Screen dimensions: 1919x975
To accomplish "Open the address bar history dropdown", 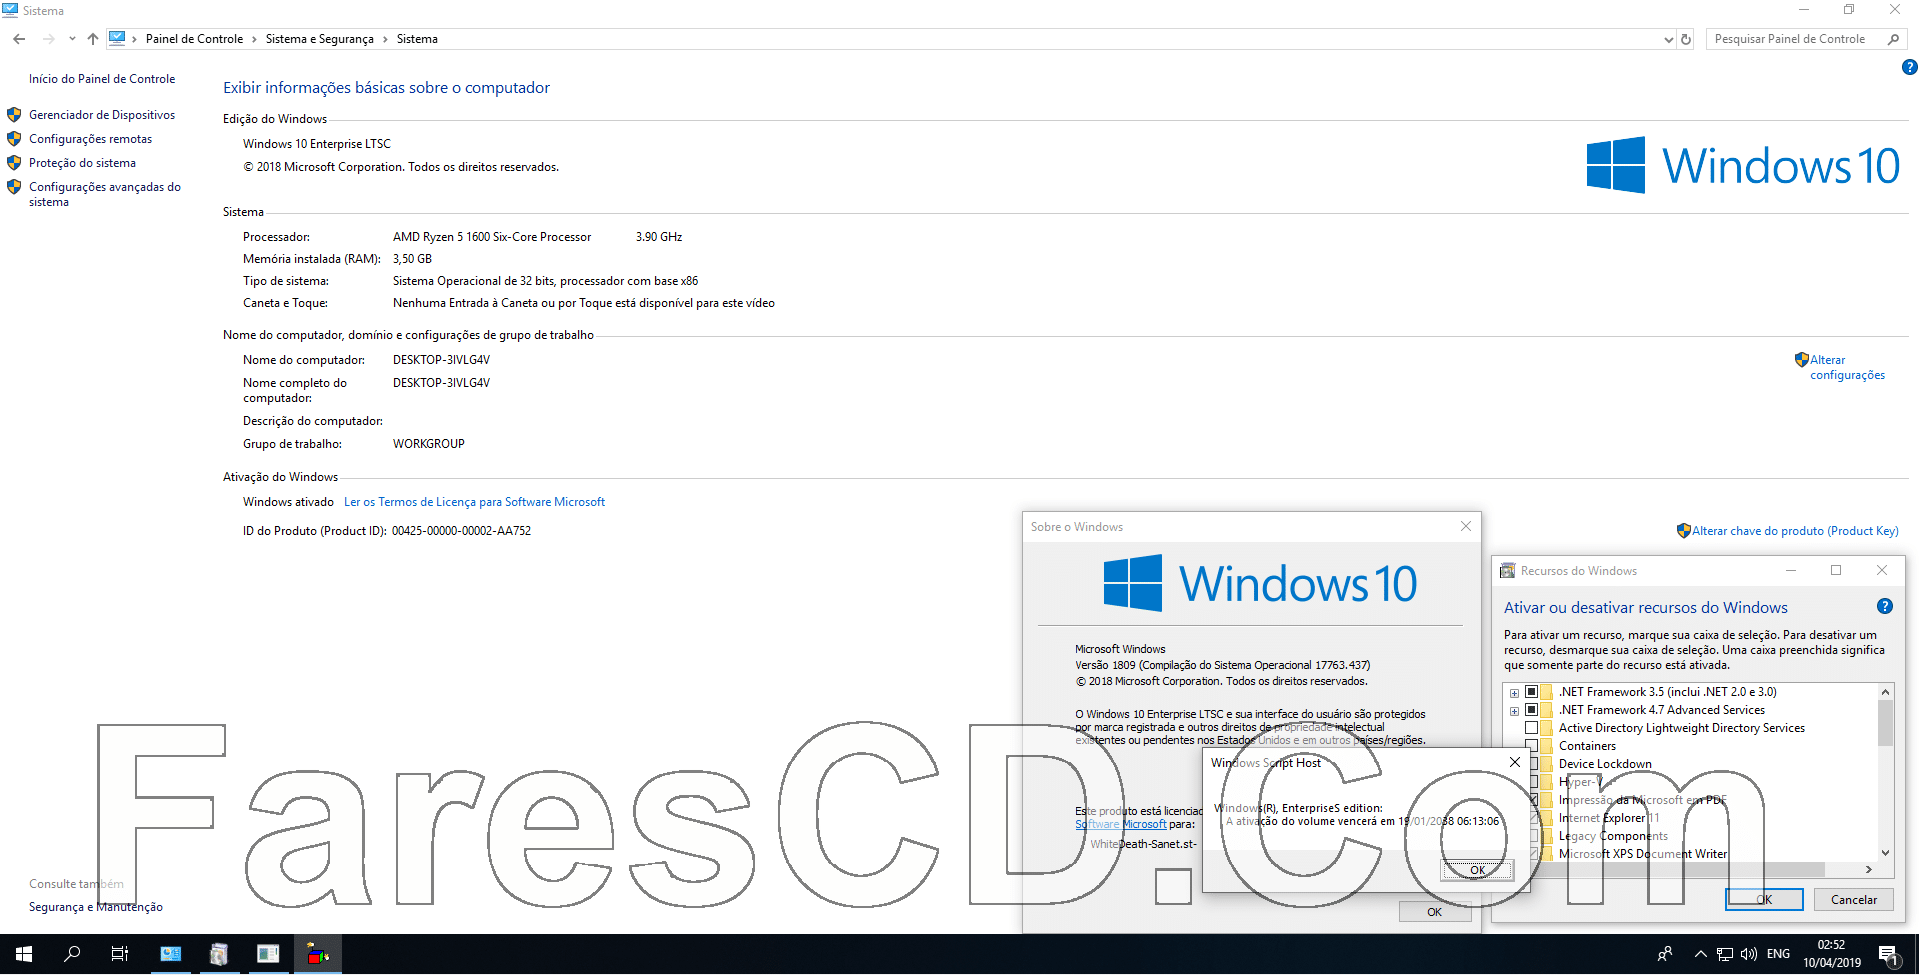I will pos(1668,39).
